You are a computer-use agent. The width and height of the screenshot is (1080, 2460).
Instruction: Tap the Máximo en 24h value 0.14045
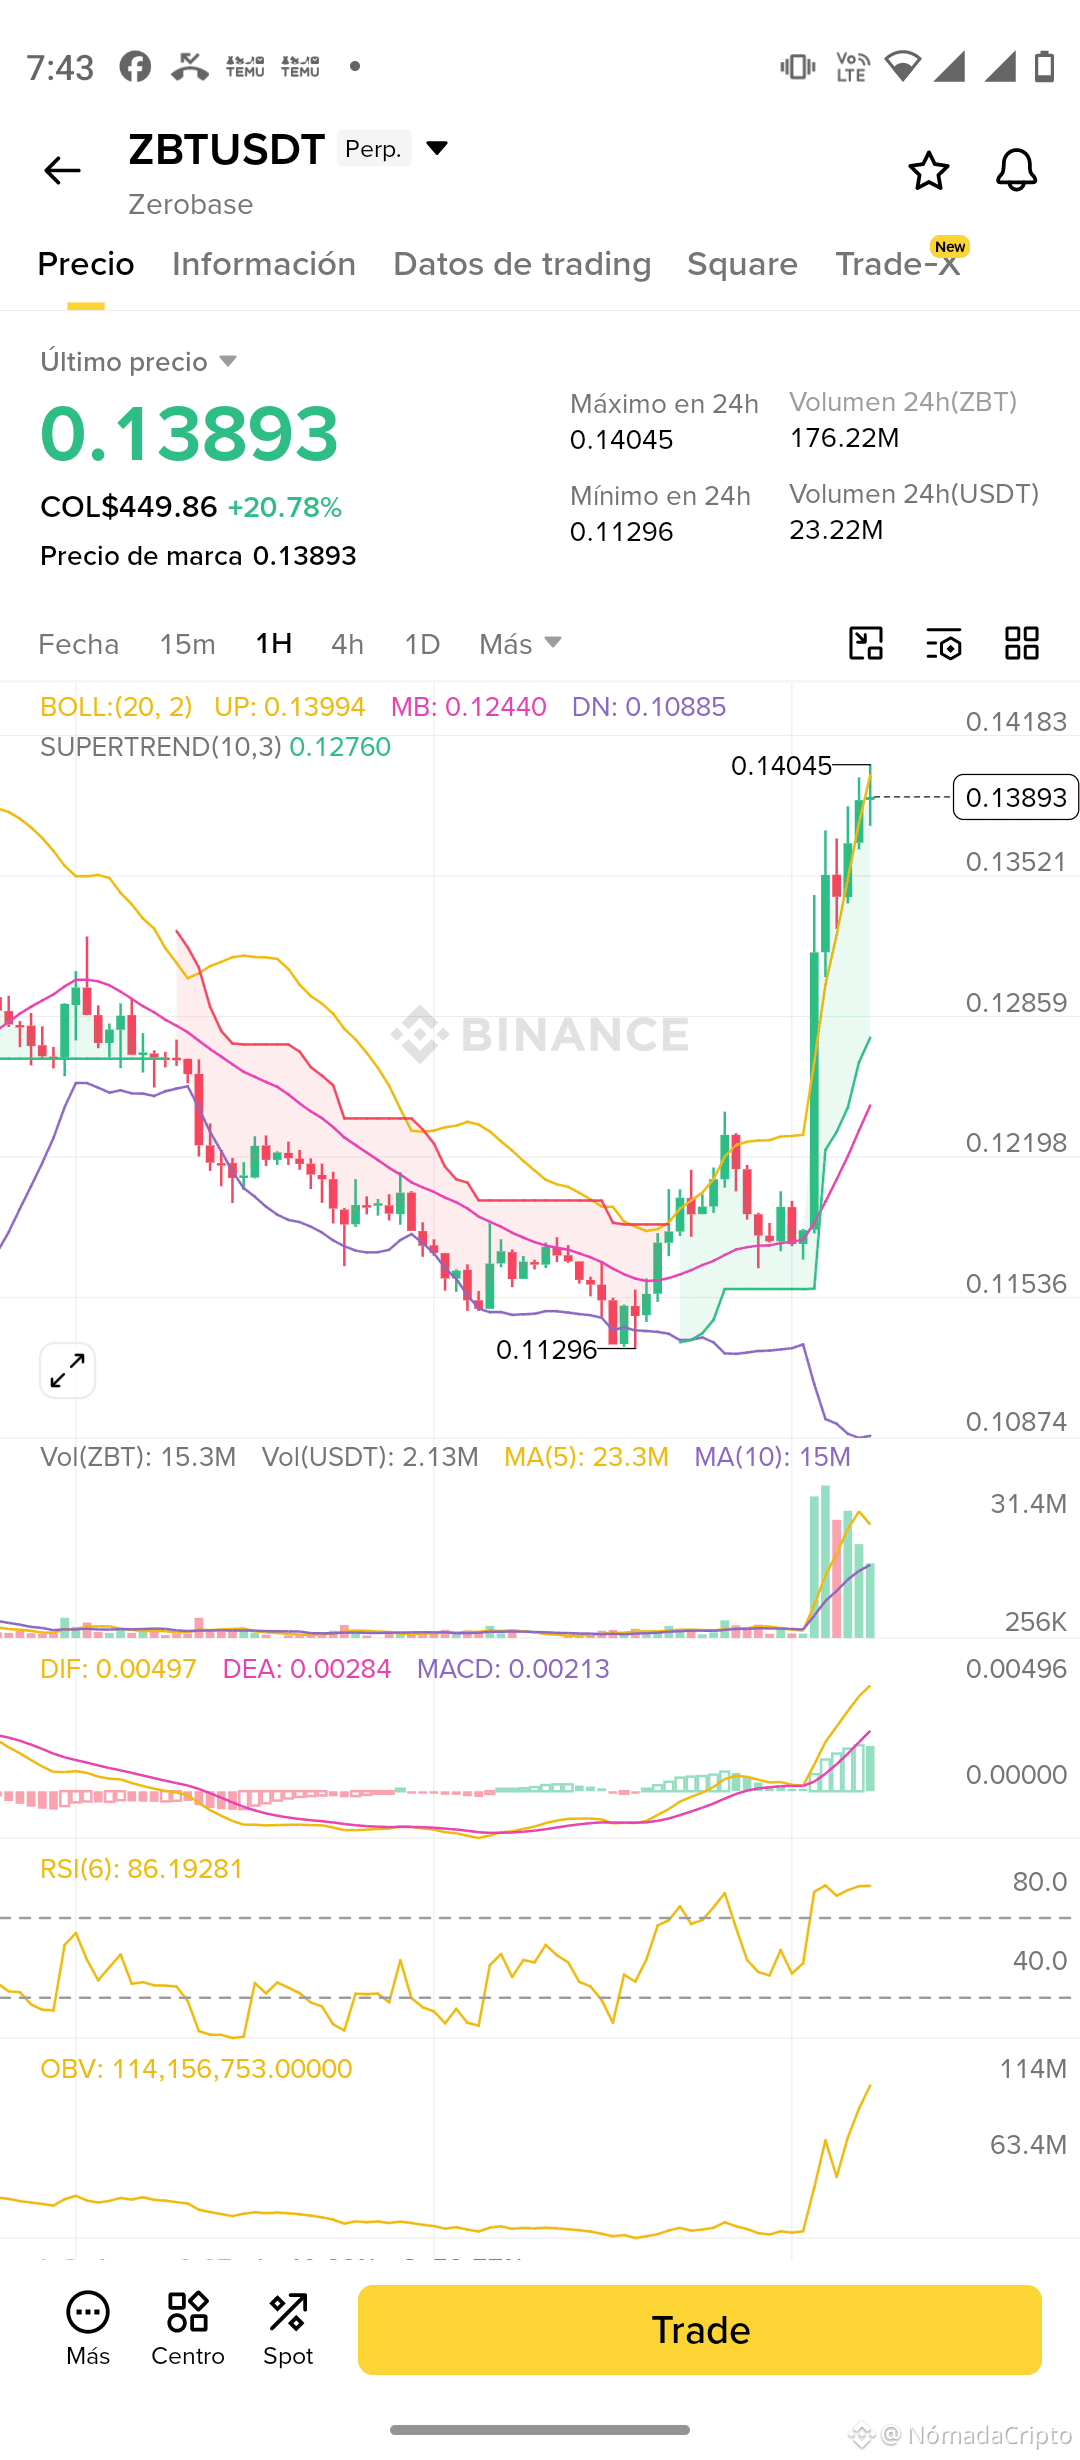[621, 440]
